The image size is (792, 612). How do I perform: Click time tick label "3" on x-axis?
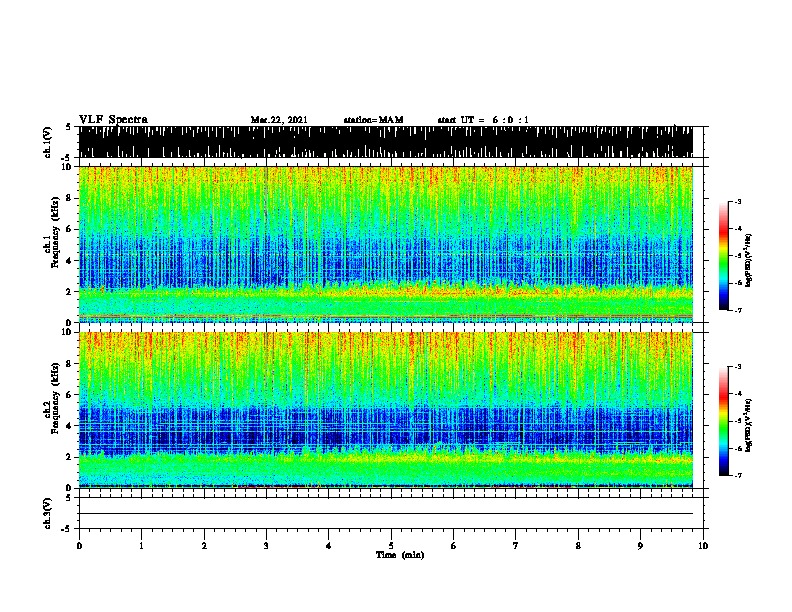pos(266,545)
